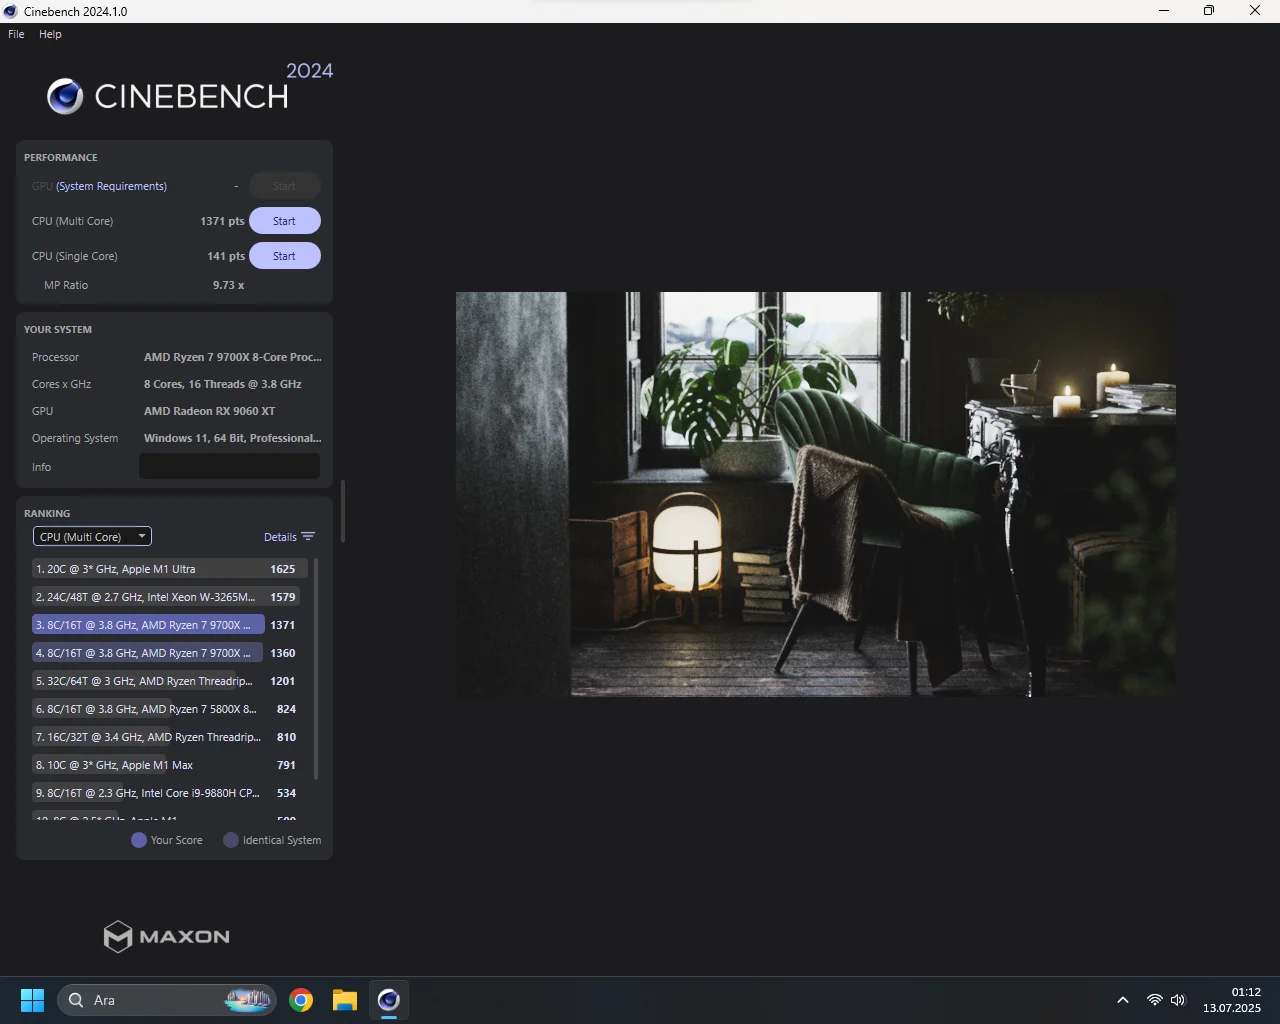Open the volume speaker icon
The width and height of the screenshot is (1280, 1024).
1178,1000
